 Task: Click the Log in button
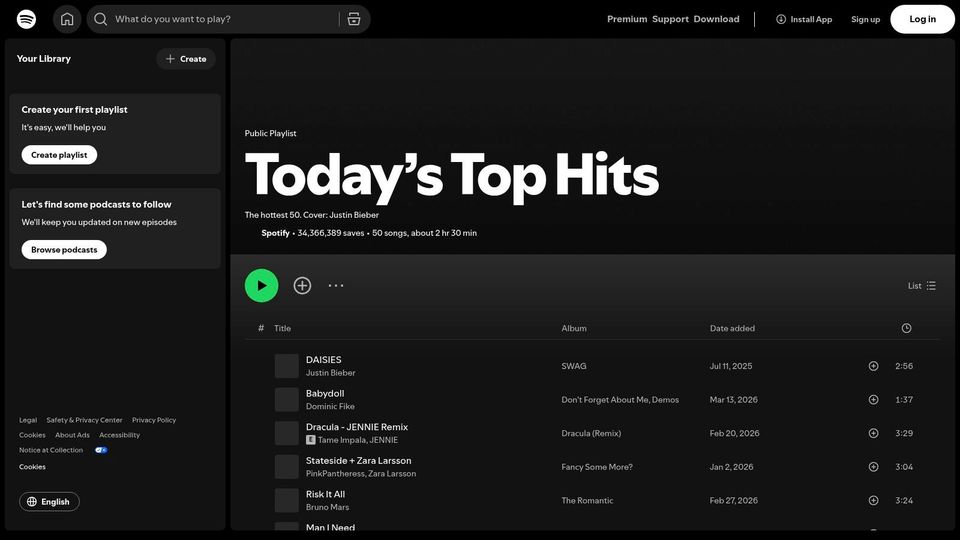922,19
